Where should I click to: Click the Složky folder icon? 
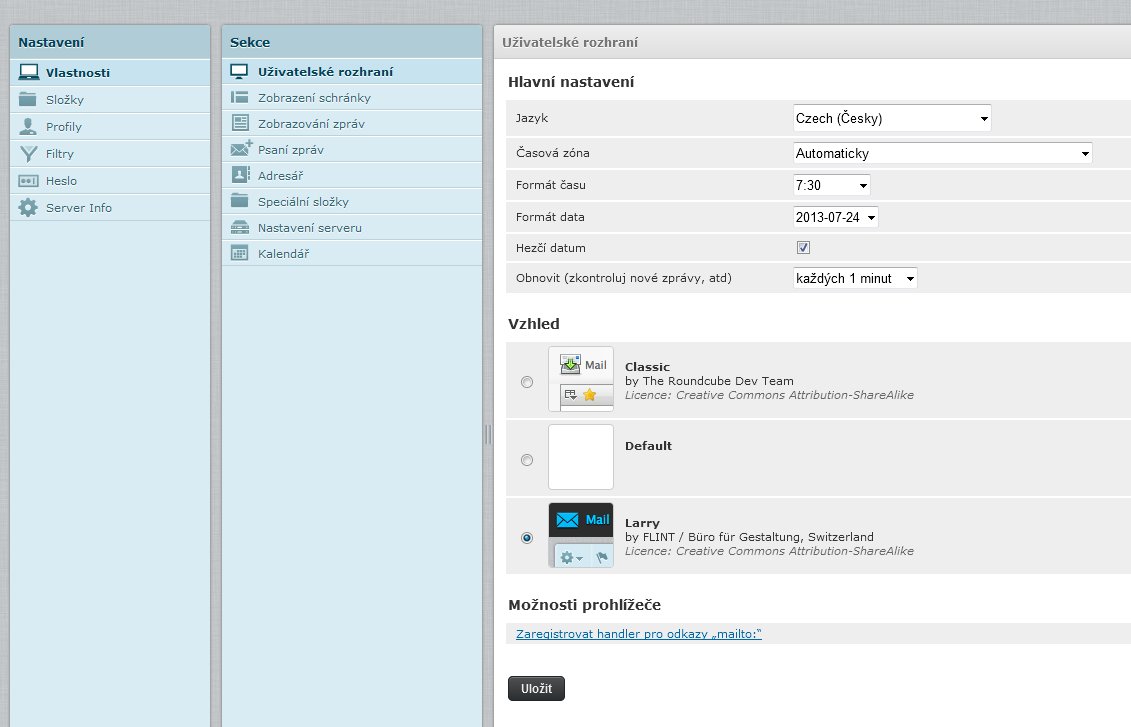pos(28,100)
